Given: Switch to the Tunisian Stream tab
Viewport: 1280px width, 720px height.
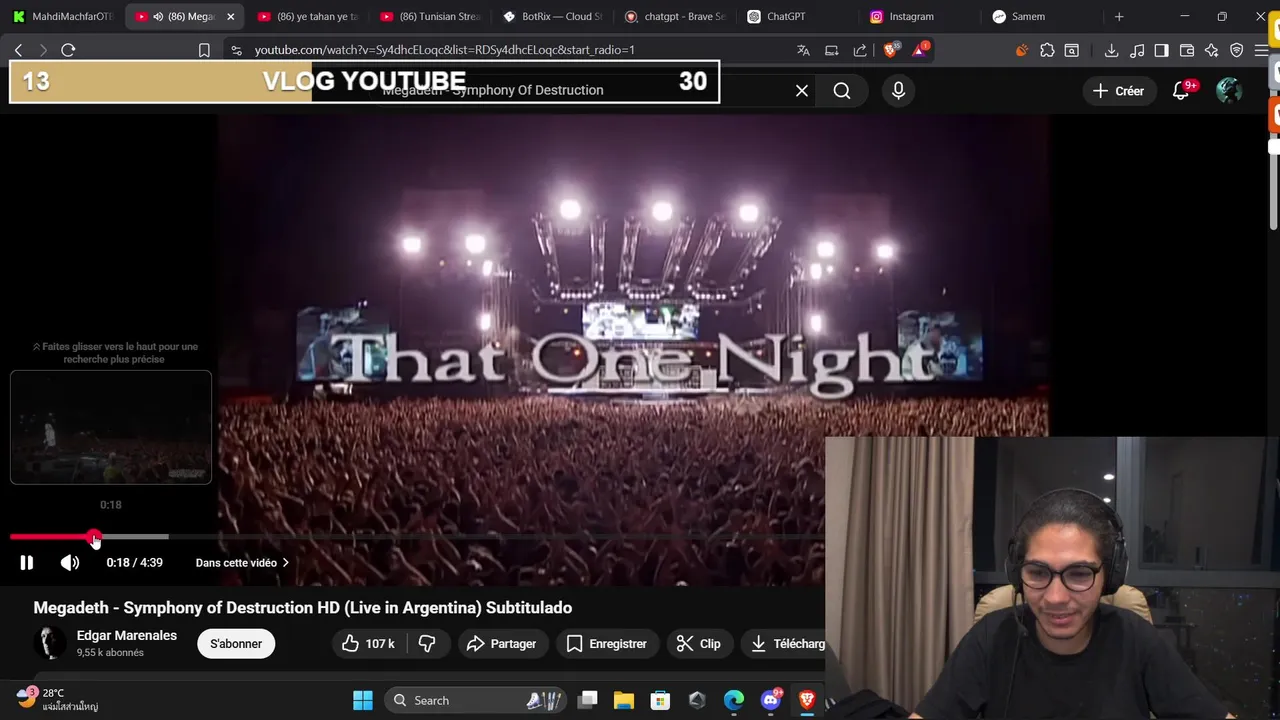Looking at the screenshot, I should click(x=430, y=16).
